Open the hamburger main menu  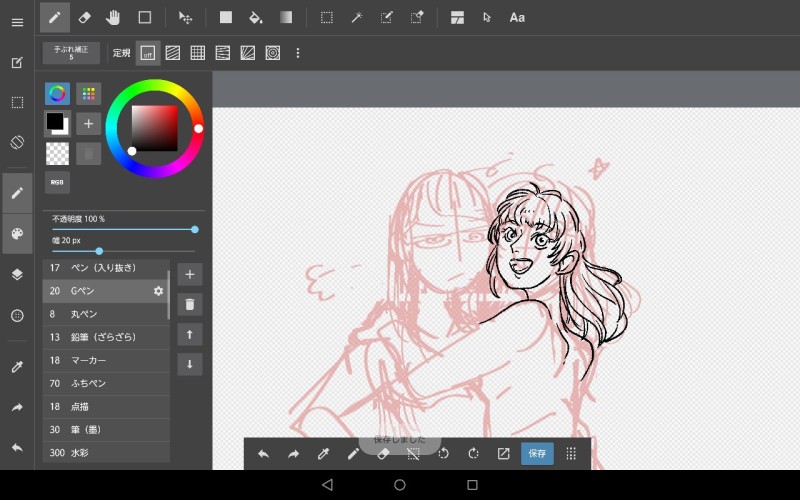click(17, 22)
